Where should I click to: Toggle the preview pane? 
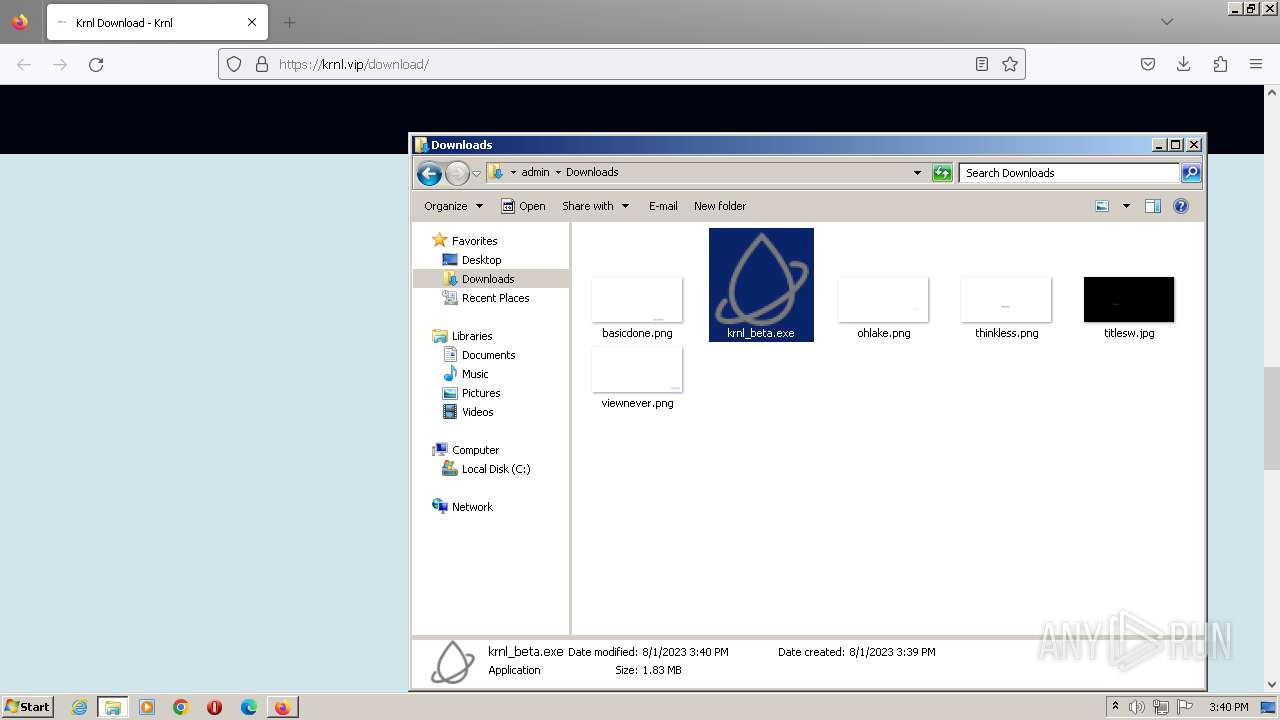pyautogui.click(x=1152, y=206)
